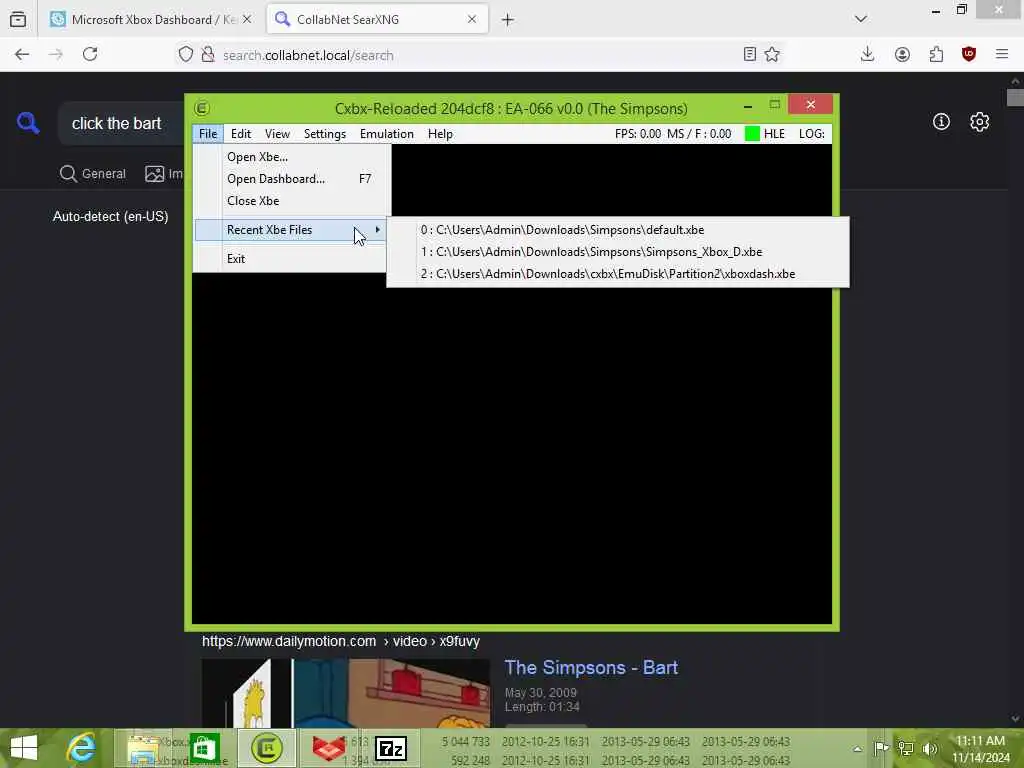This screenshot has width=1024, height=768.
Task: Click the tracking protection shield icon
Action: (x=185, y=55)
